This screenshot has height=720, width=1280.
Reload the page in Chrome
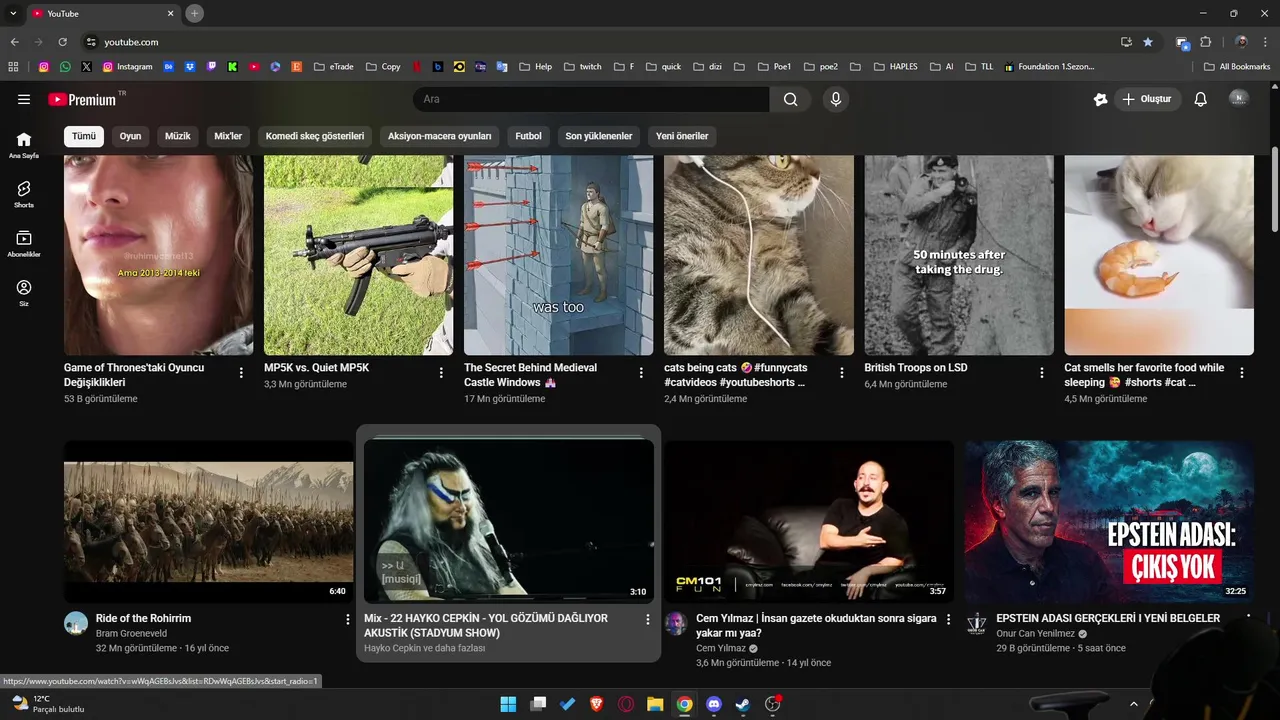[x=62, y=42]
